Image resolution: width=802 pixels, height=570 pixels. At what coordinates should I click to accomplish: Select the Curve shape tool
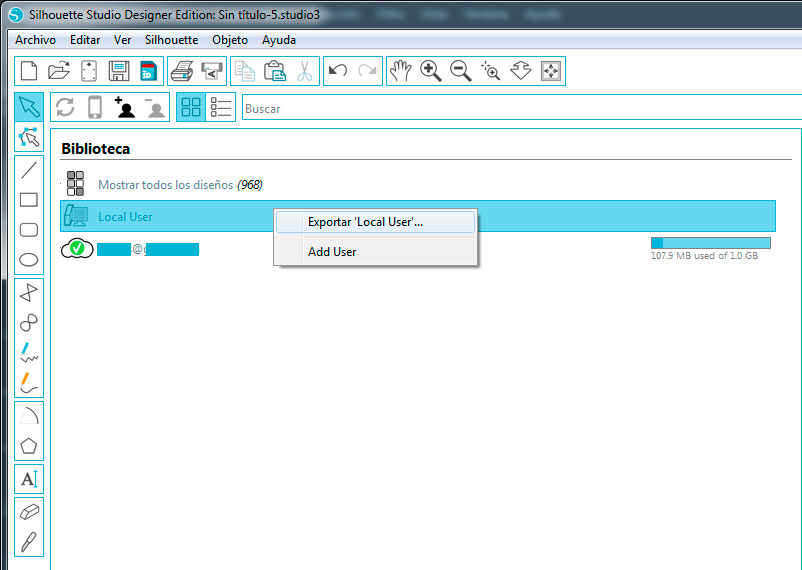click(x=29, y=322)
